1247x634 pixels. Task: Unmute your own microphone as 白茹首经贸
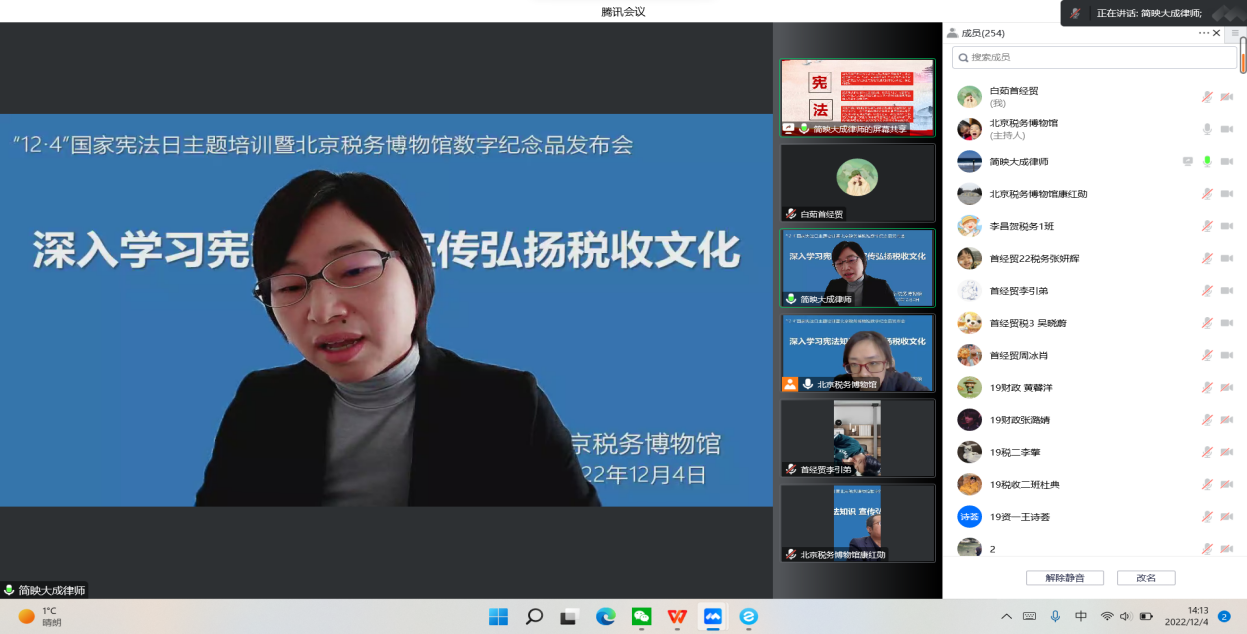(1207, 97)
